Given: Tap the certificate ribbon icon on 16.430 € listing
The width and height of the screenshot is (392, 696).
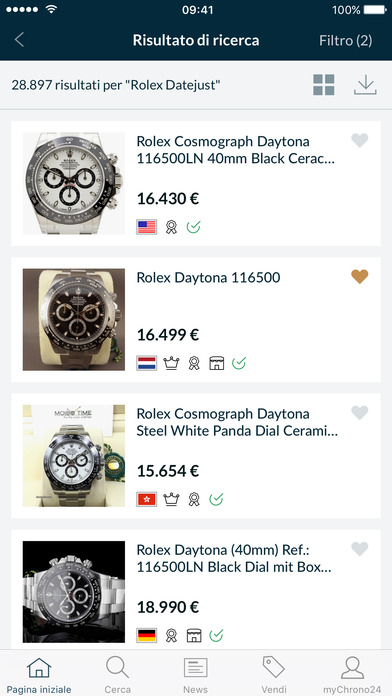Looking at the screenshot, I should (171, 227).
